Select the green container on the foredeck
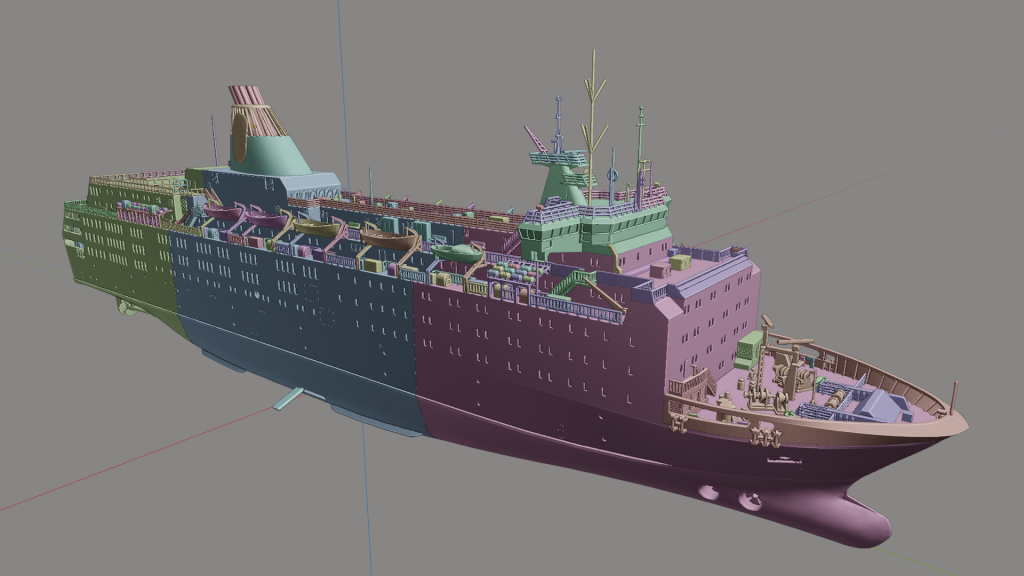Screen dimensions: 1024x576 click(748, 349)
